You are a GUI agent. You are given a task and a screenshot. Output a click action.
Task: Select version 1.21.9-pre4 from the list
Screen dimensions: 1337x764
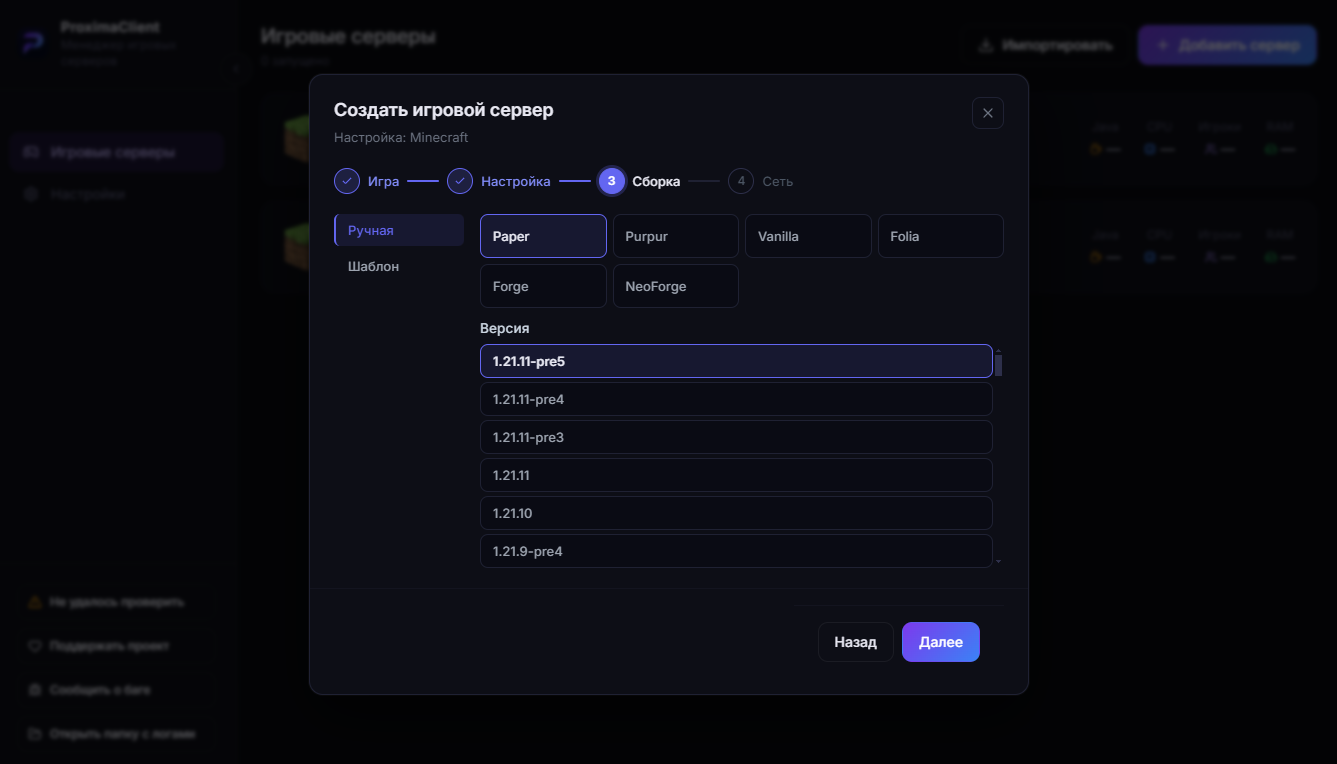[x=736, y=551]
